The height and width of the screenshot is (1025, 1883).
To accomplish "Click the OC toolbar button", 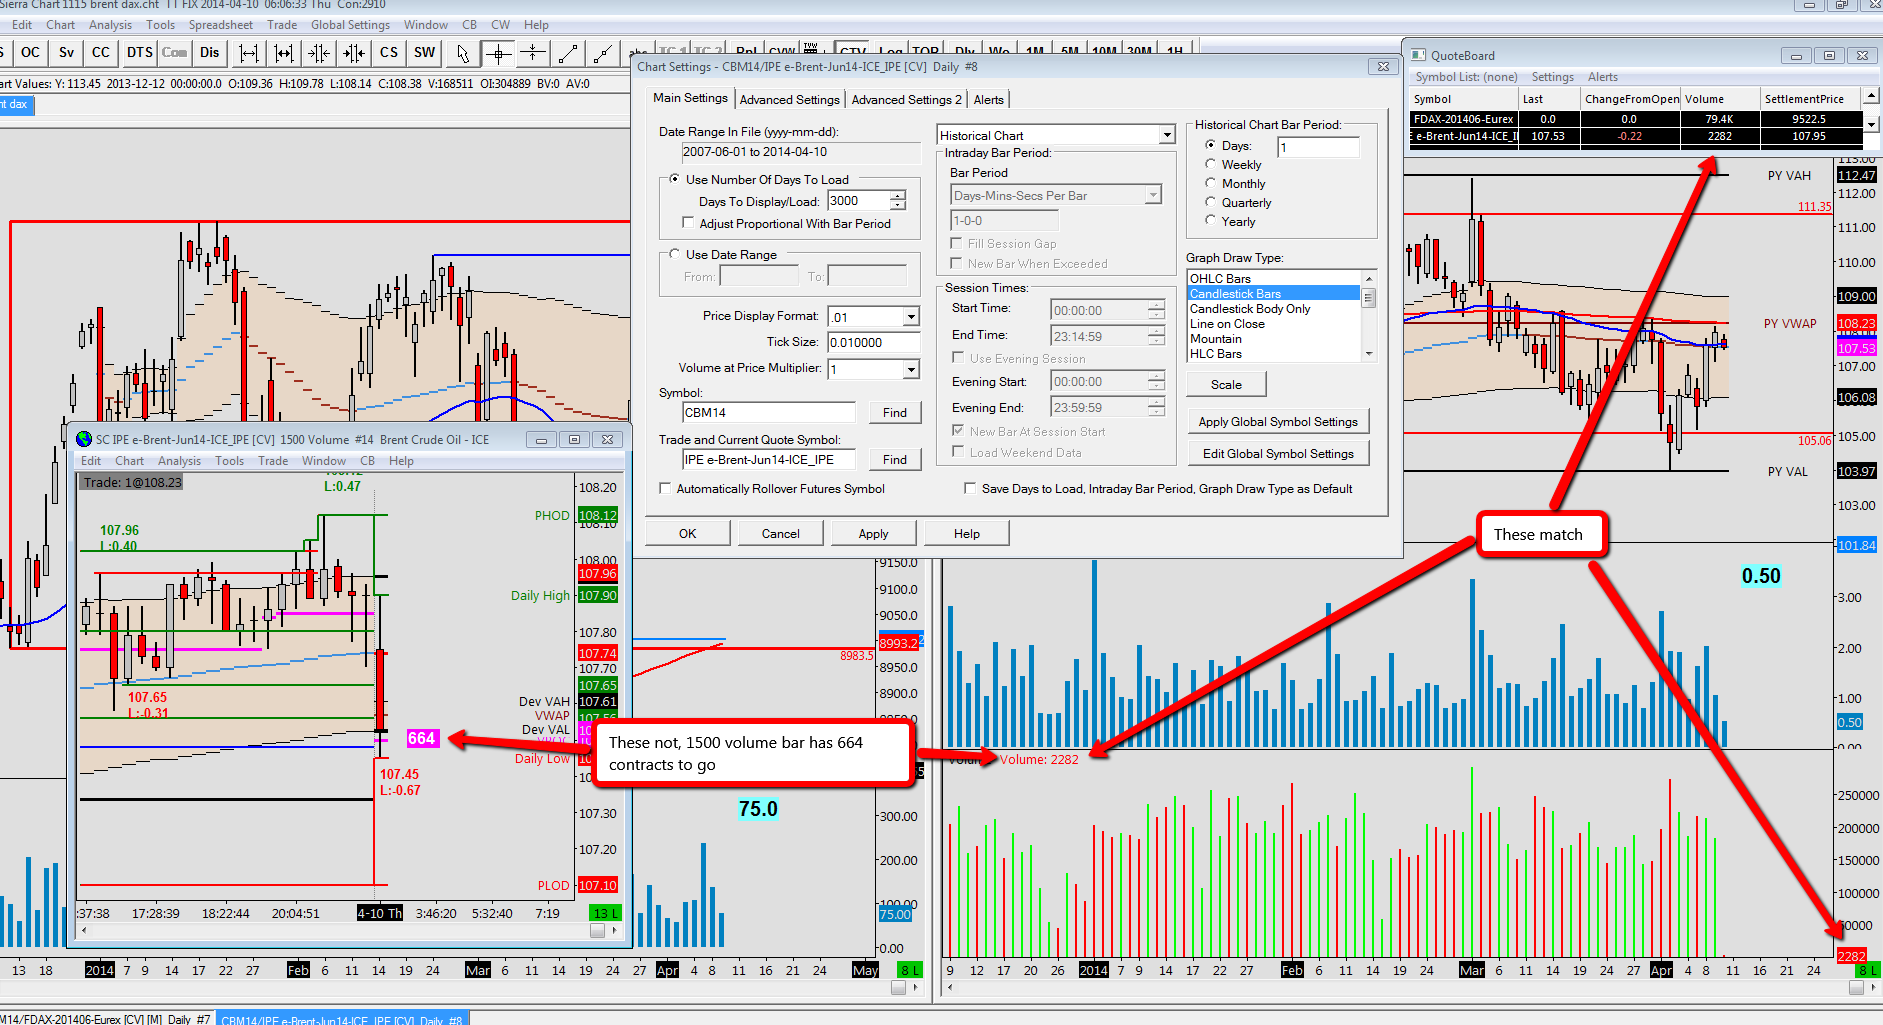I will click(31, 53).
